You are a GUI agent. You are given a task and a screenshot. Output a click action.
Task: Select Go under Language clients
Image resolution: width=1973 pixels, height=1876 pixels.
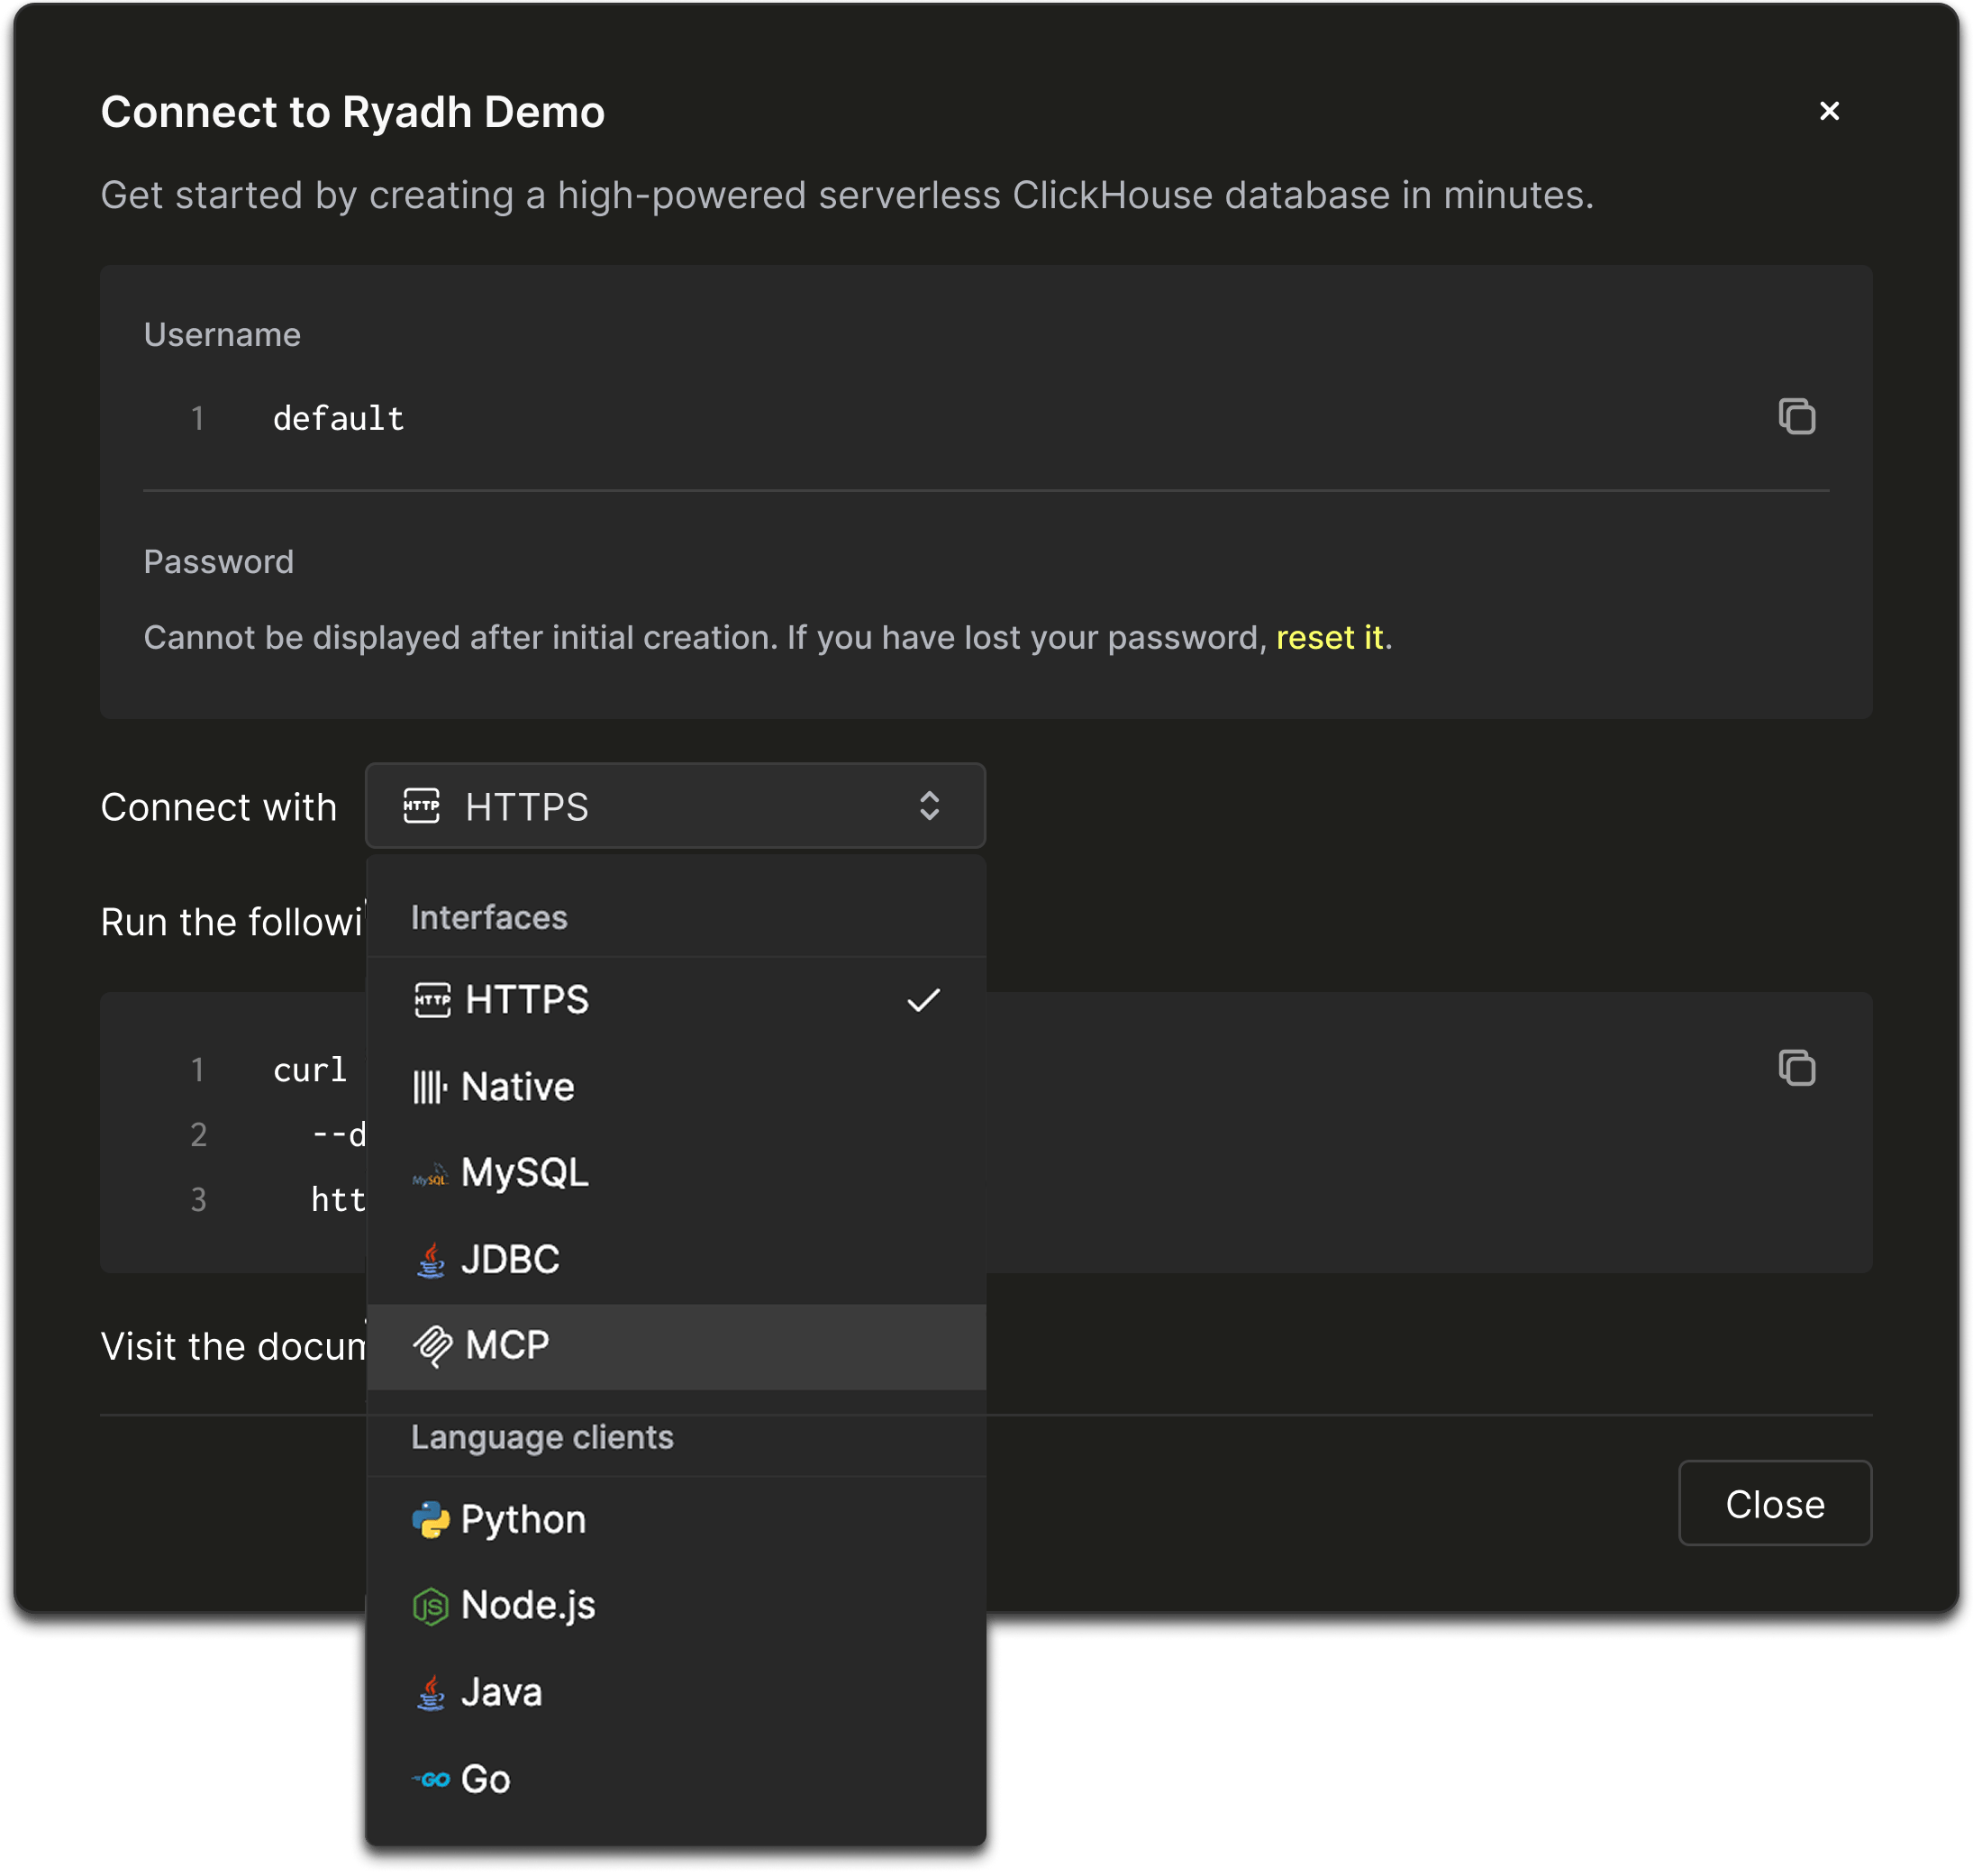[x=675, y=1779]
